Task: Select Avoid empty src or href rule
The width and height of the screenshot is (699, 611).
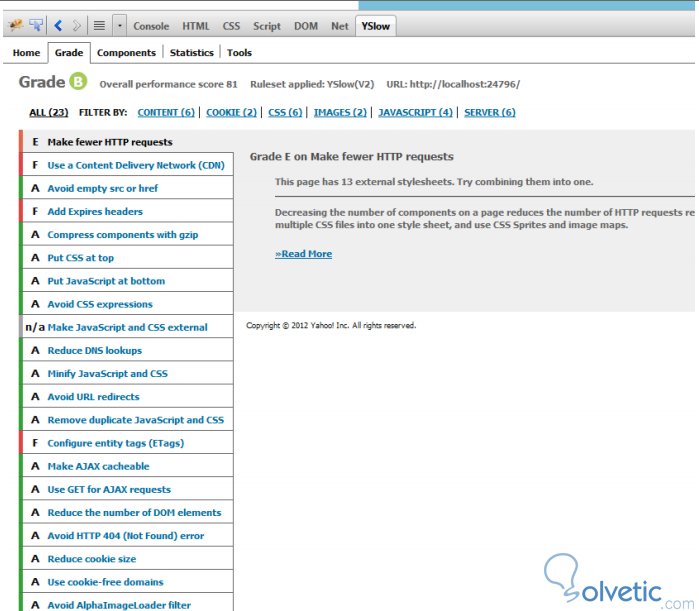Action: pyautogui.click(x=127, y=188)
